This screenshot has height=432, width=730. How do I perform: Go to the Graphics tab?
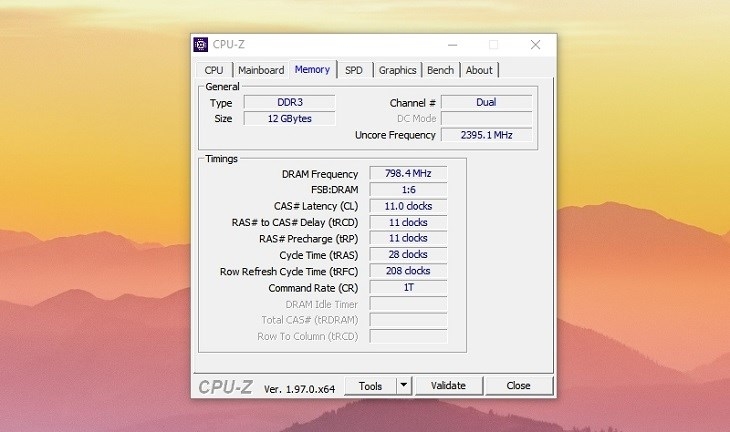pos(397,70)
